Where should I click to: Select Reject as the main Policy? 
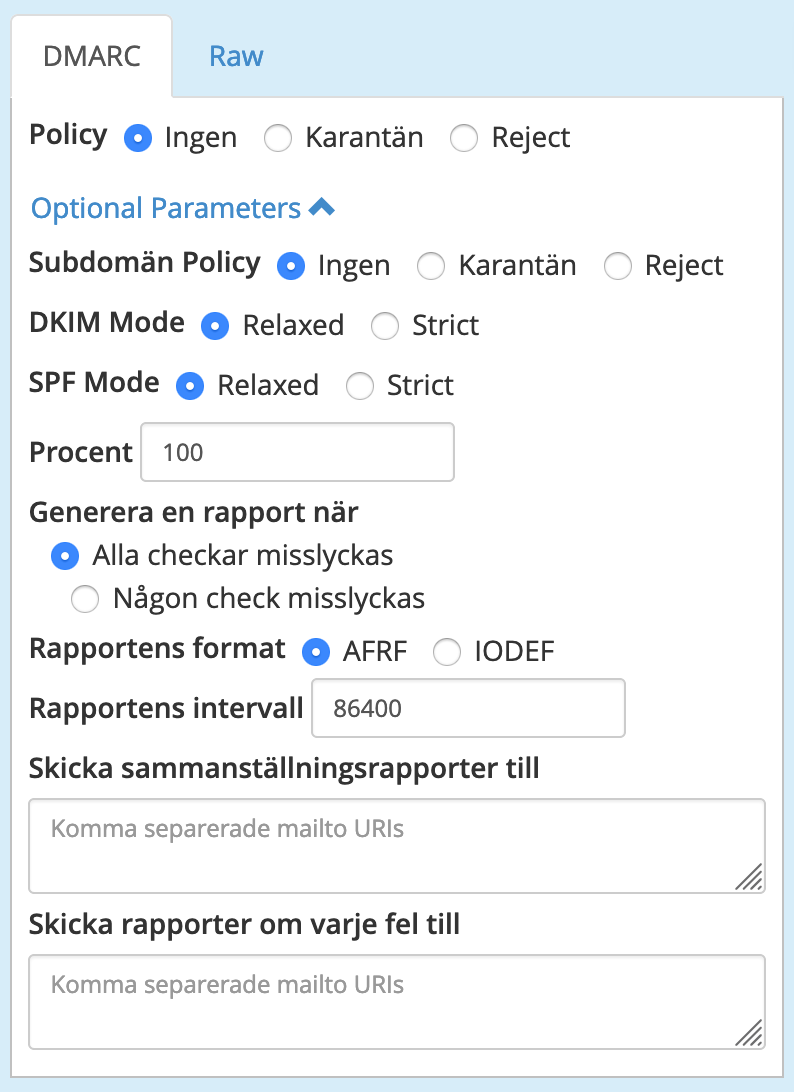pos(464,139)
